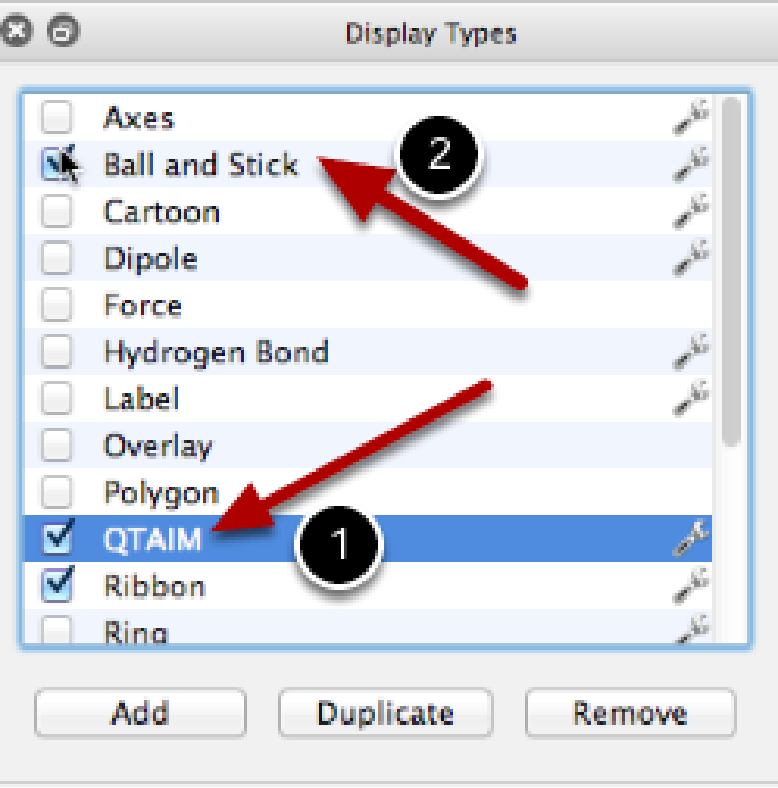Select the Dipole row label
The height and width of the screenshot is (788, 778).
pos(150,259)
